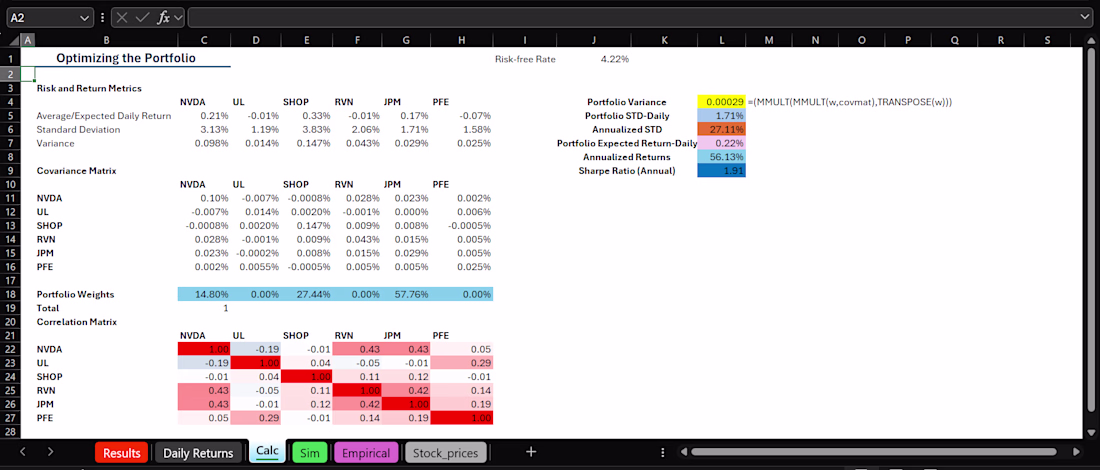Select the Calc sheet tab
The width and height of the screenshot is (1100, 470).
267,452
